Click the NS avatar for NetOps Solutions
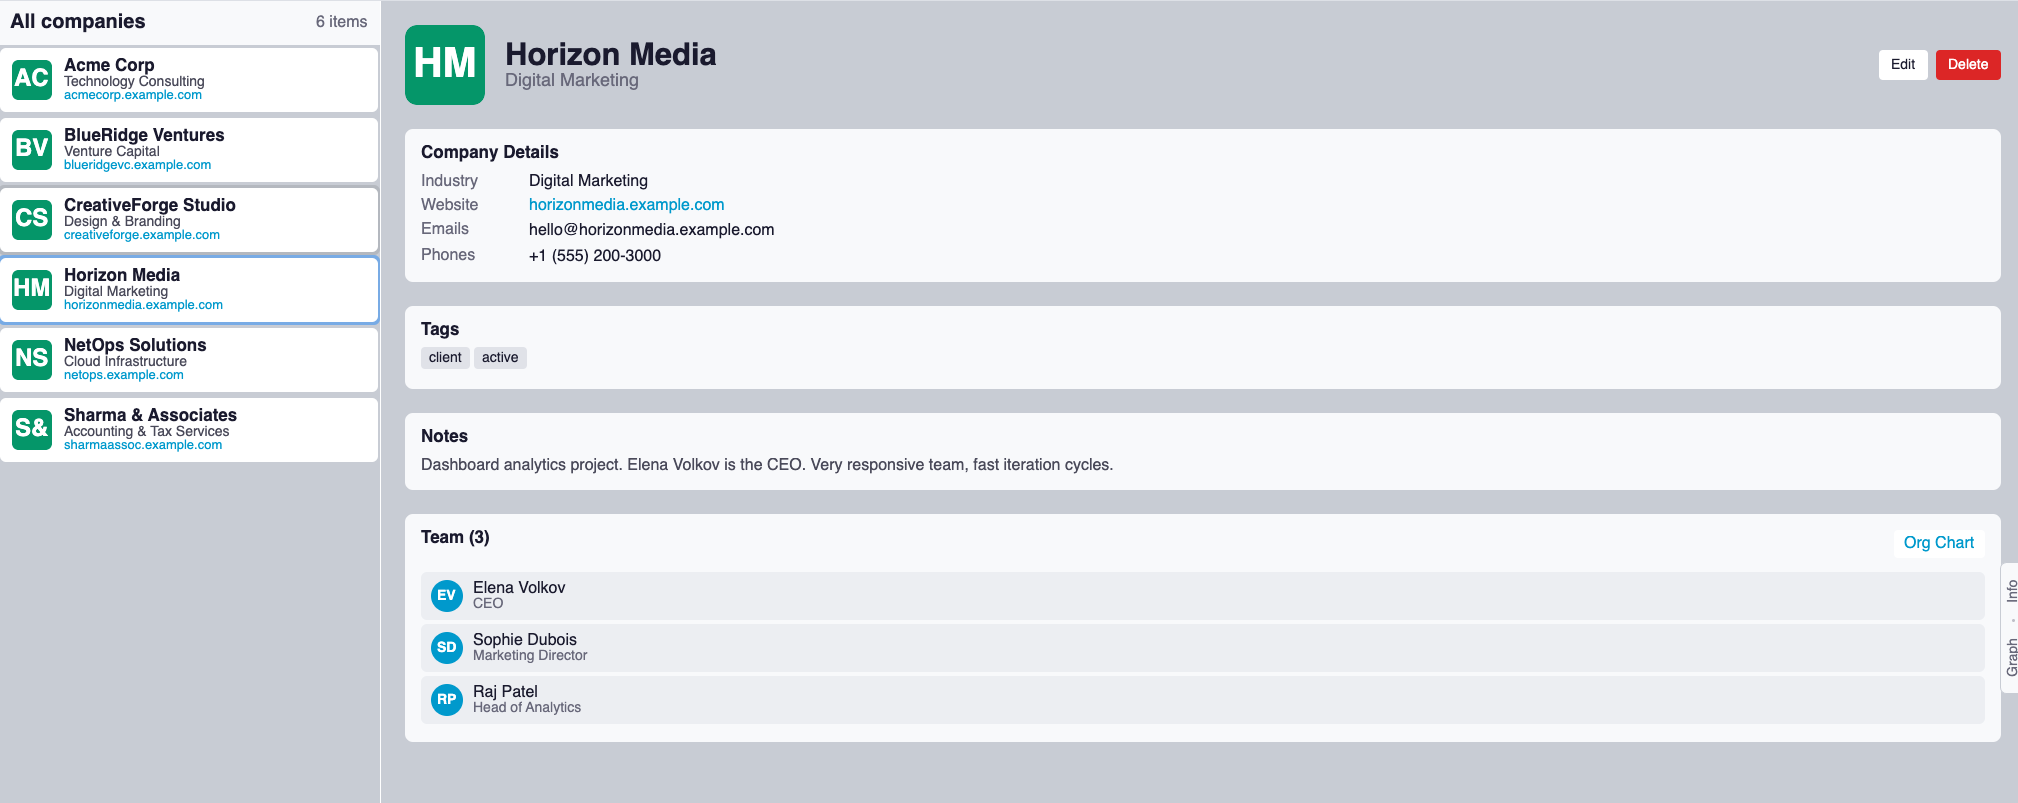Image resolution: width=2018 pixels, height=803 pixels. coord(32,359)
